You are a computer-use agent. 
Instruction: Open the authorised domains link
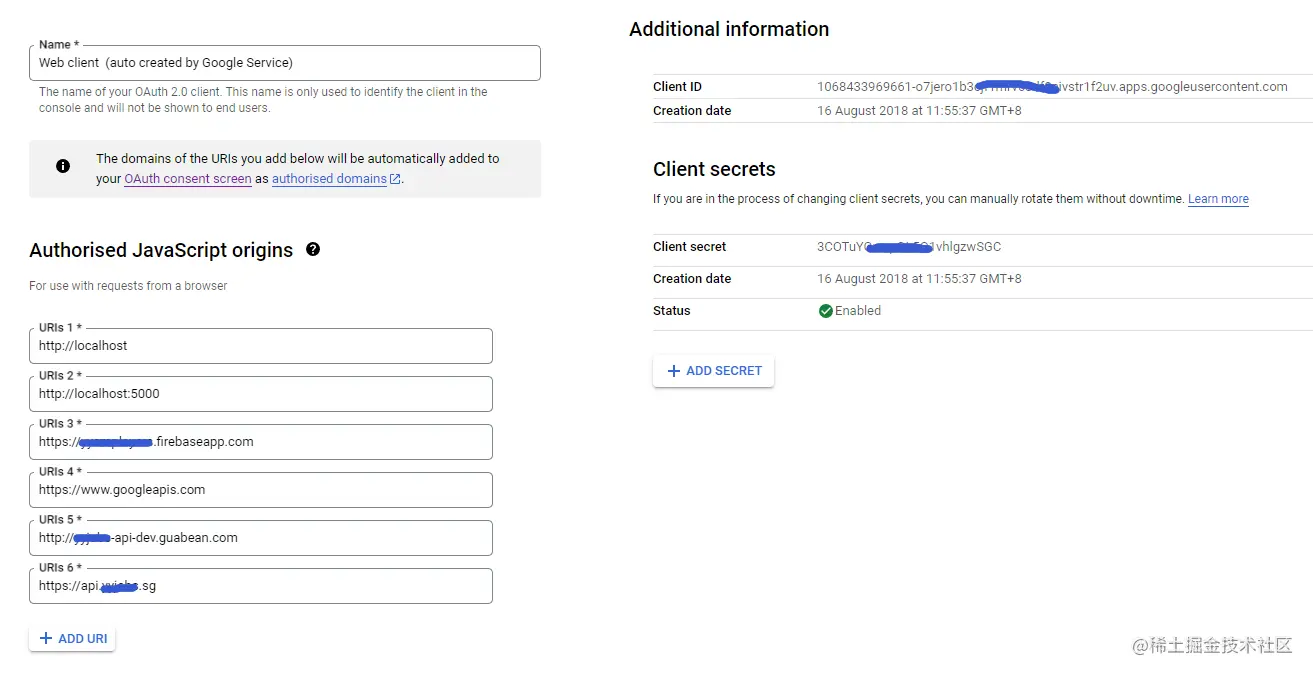point(329,179)
